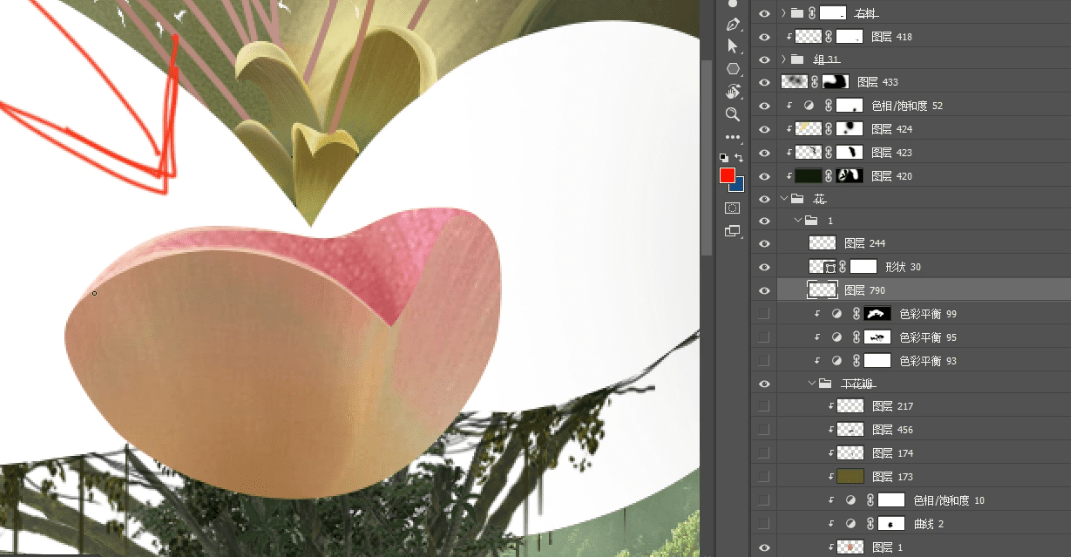Show the 色彩平衡 99 adjustment layer

pos(764,314)
